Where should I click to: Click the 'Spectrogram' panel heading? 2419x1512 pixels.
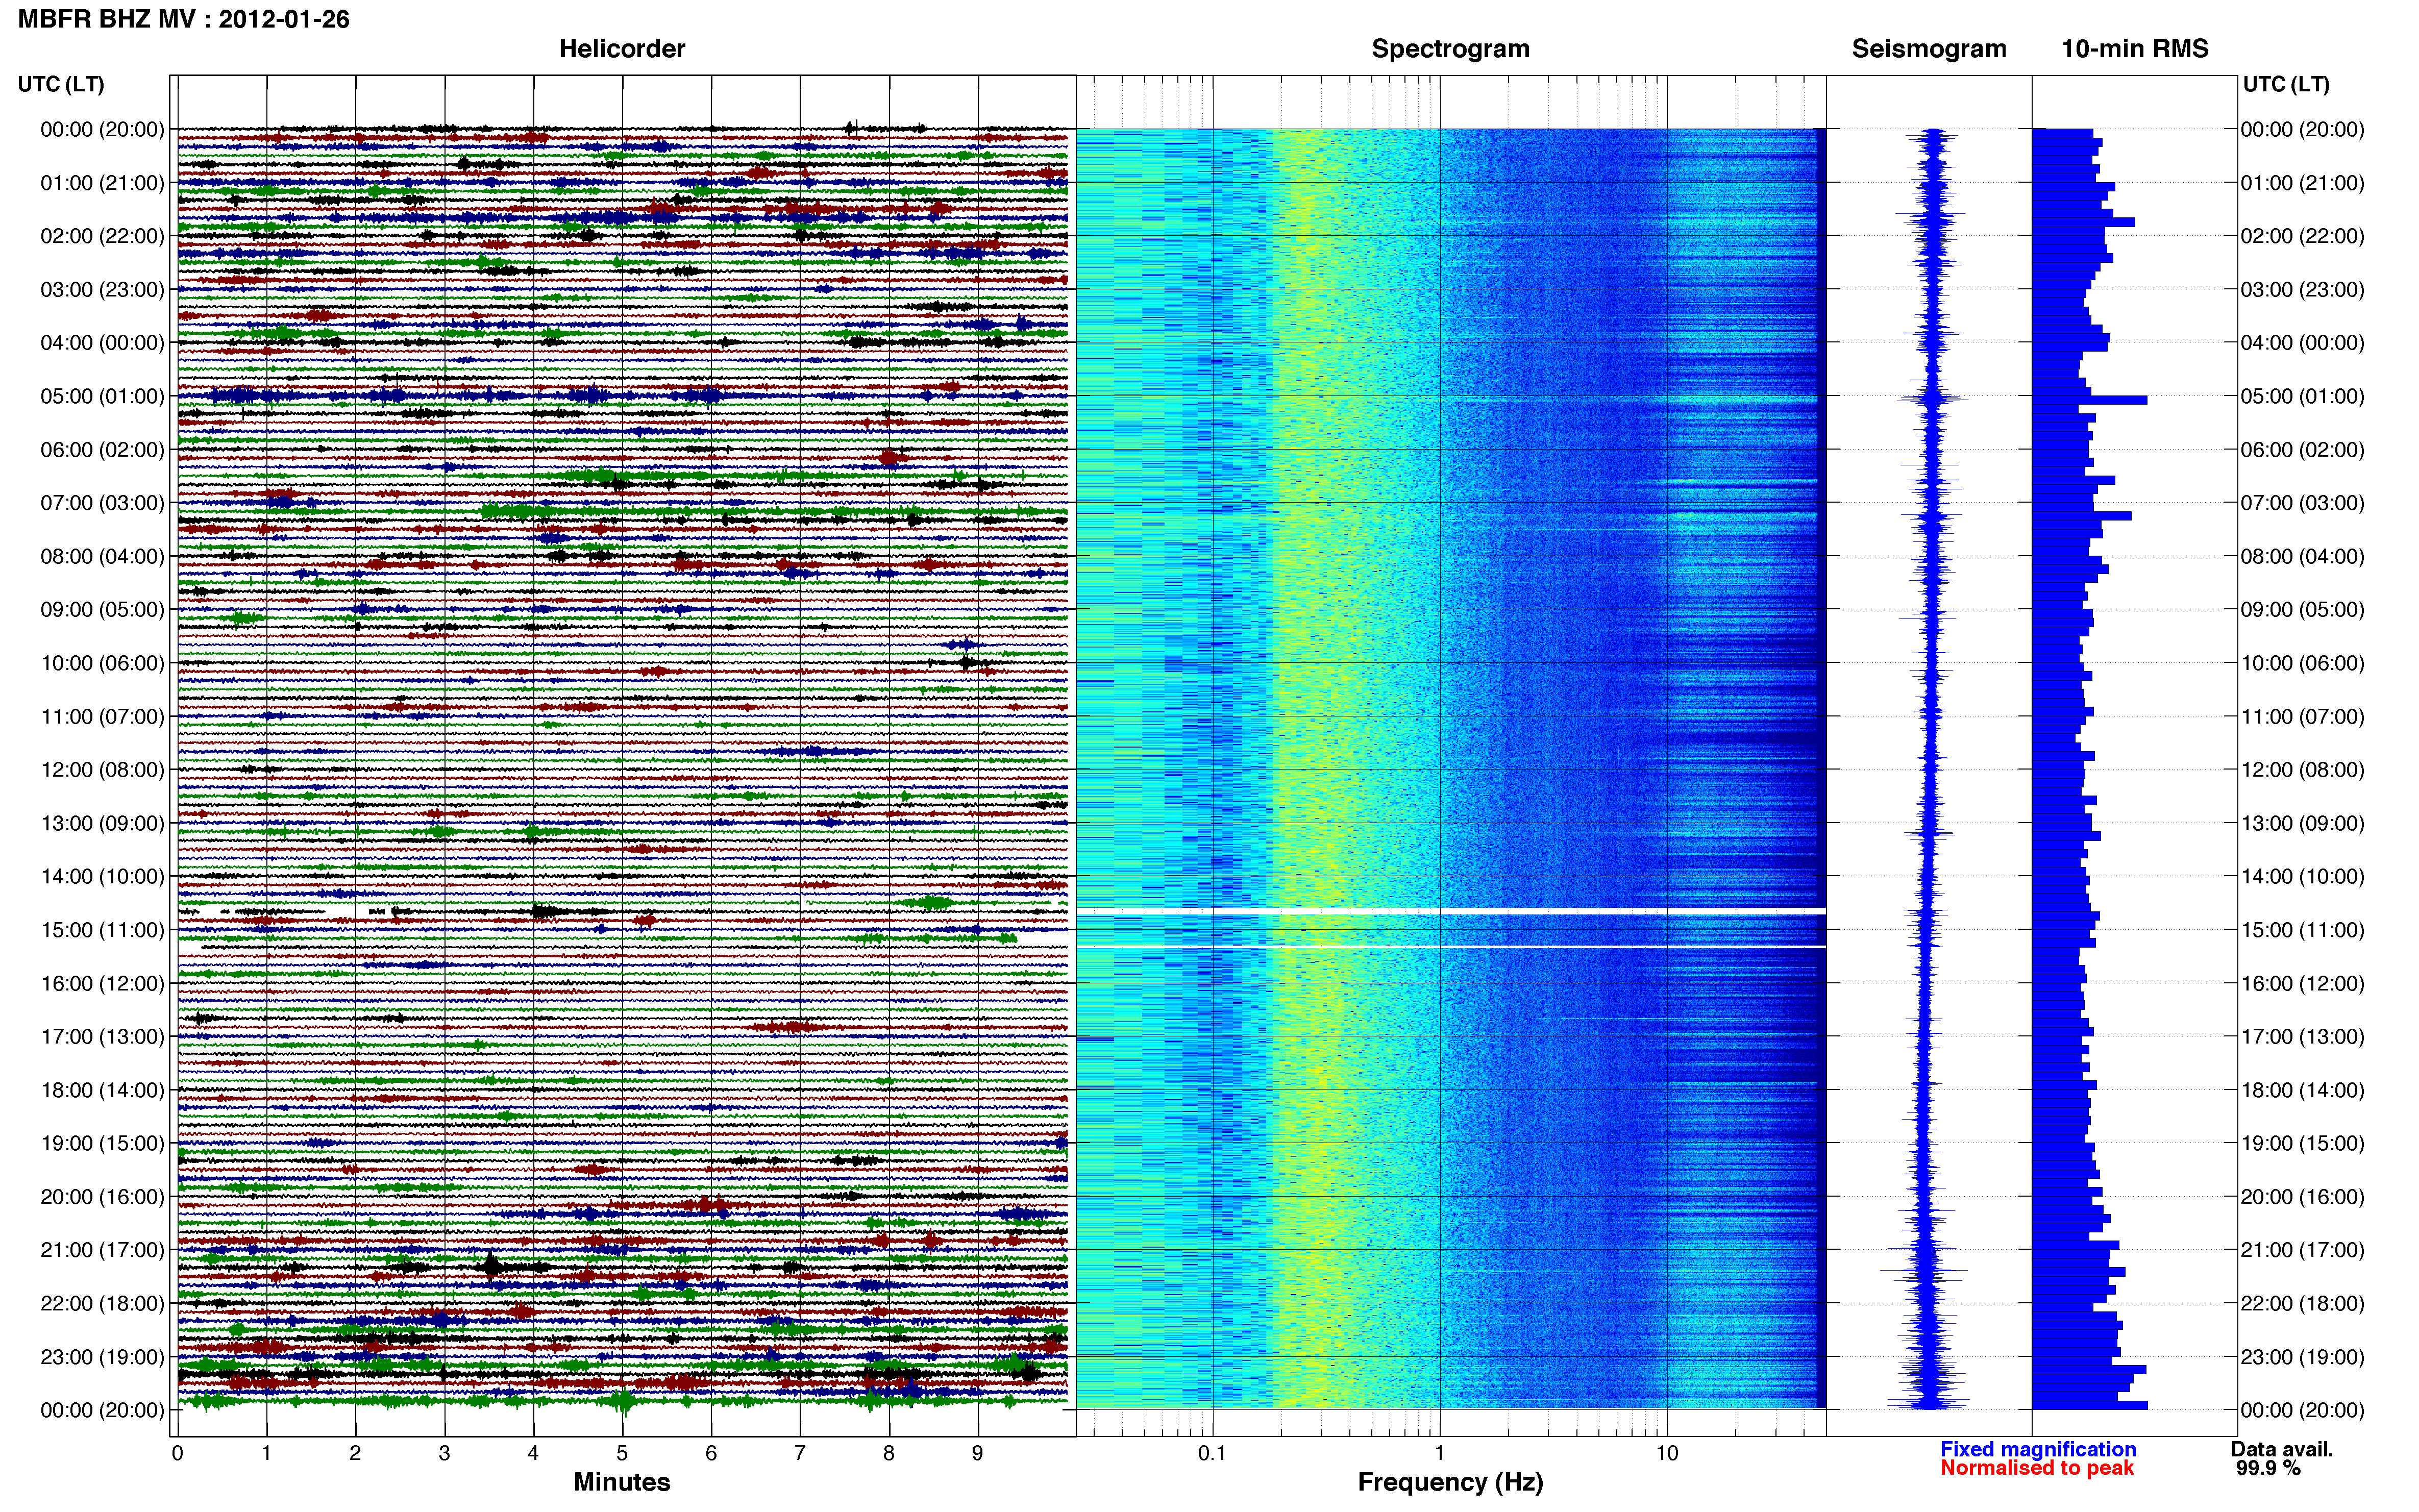pos(1450,48)
